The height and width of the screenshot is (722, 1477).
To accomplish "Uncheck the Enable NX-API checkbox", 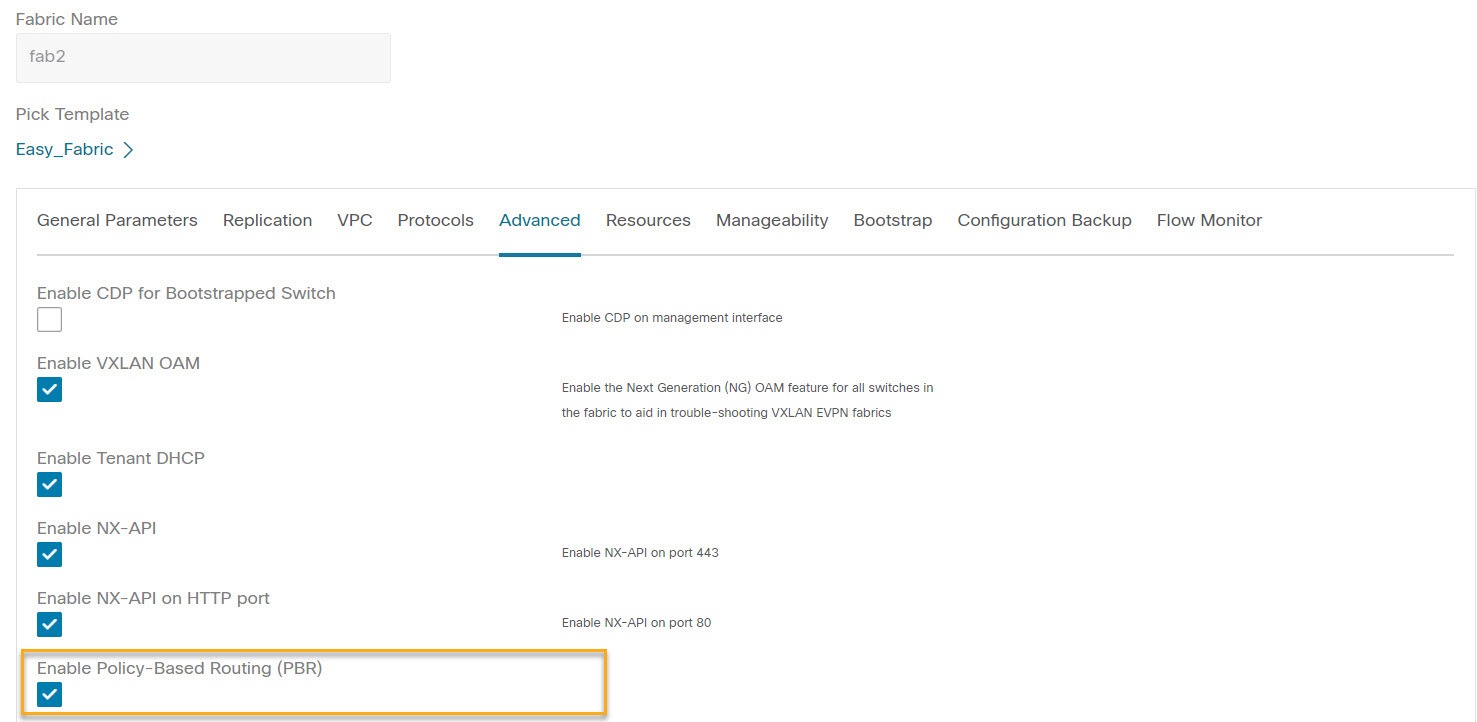I will (49, 555).
